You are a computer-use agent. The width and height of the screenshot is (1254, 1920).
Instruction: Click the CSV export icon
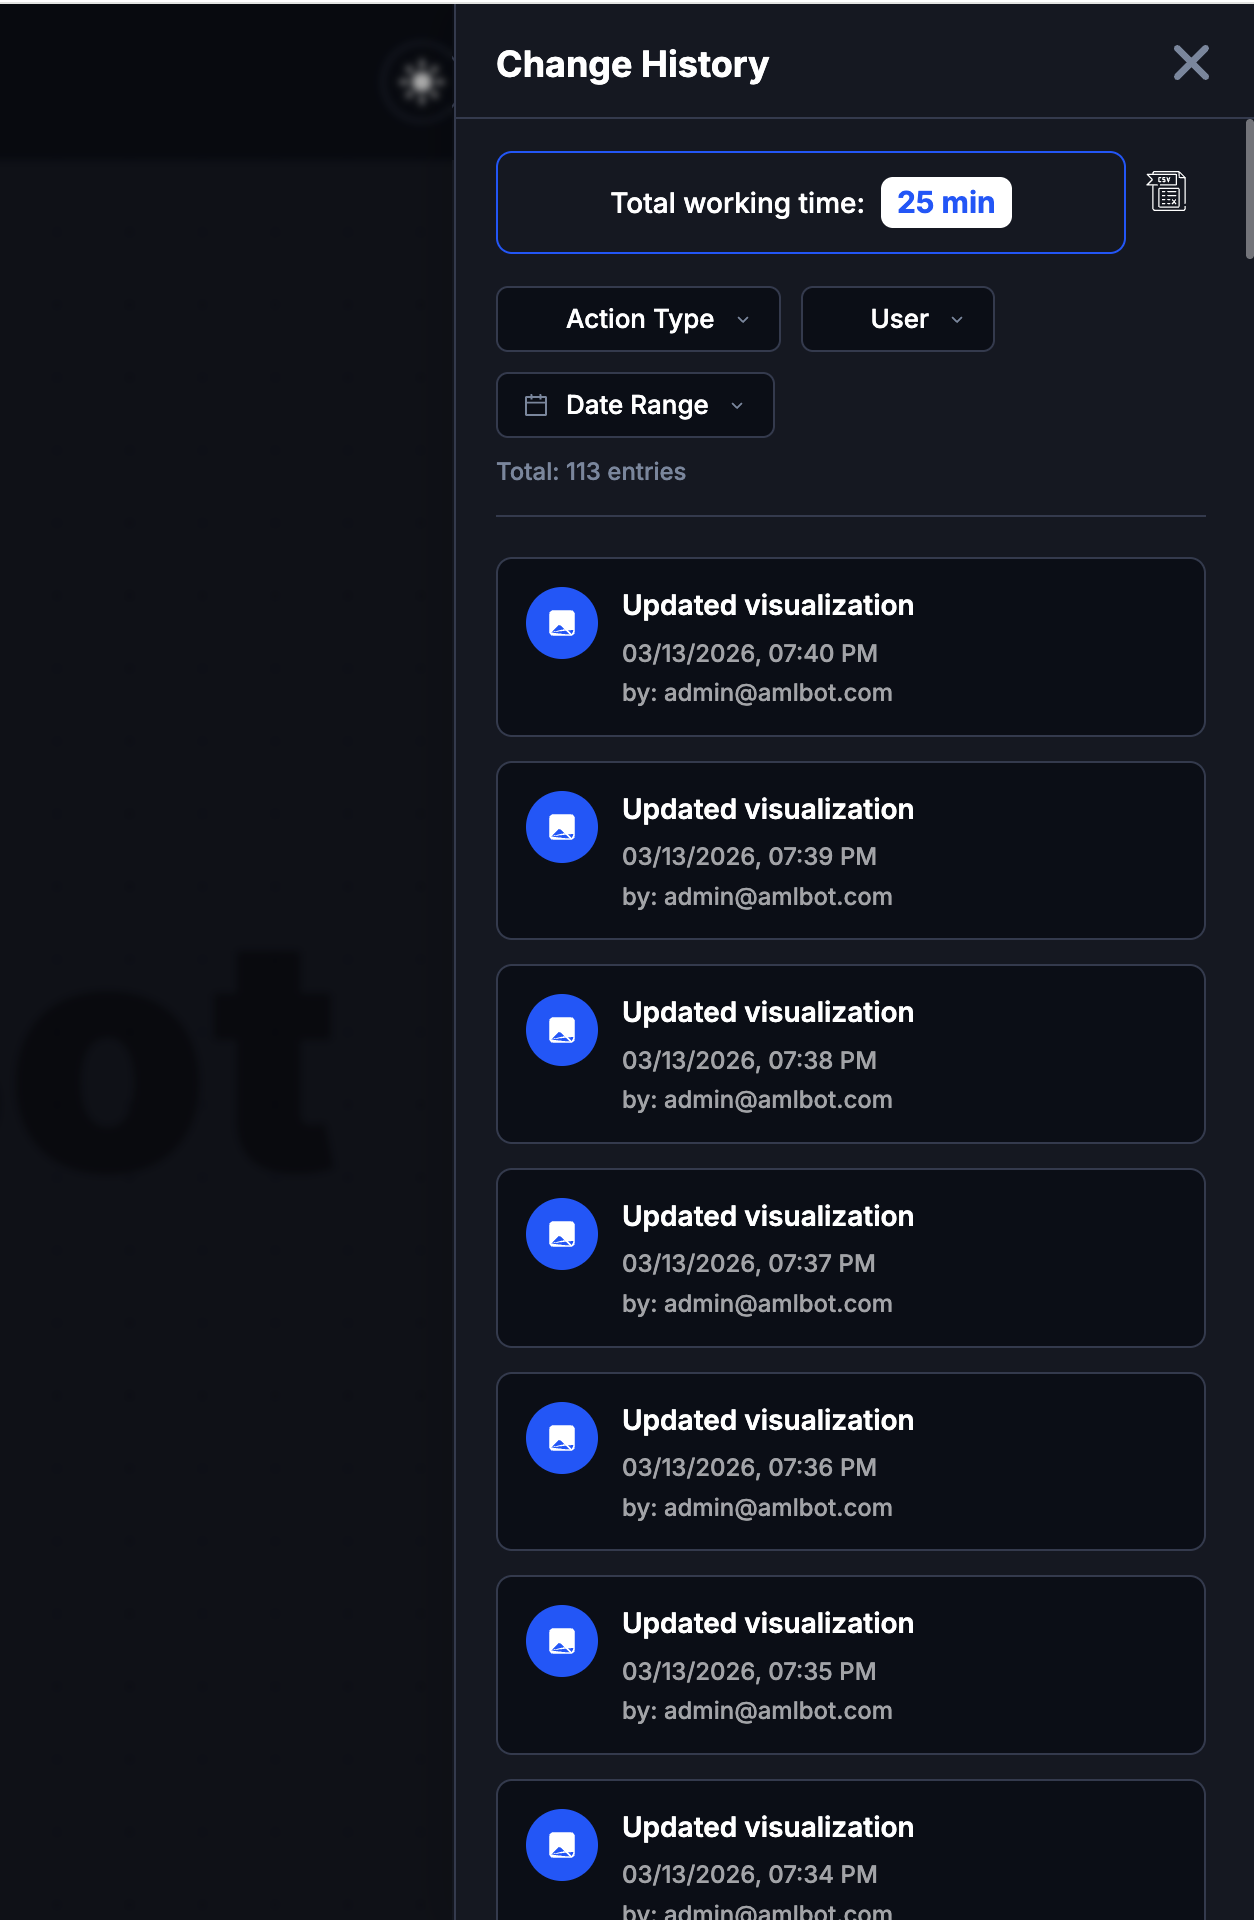[1166, 191]
